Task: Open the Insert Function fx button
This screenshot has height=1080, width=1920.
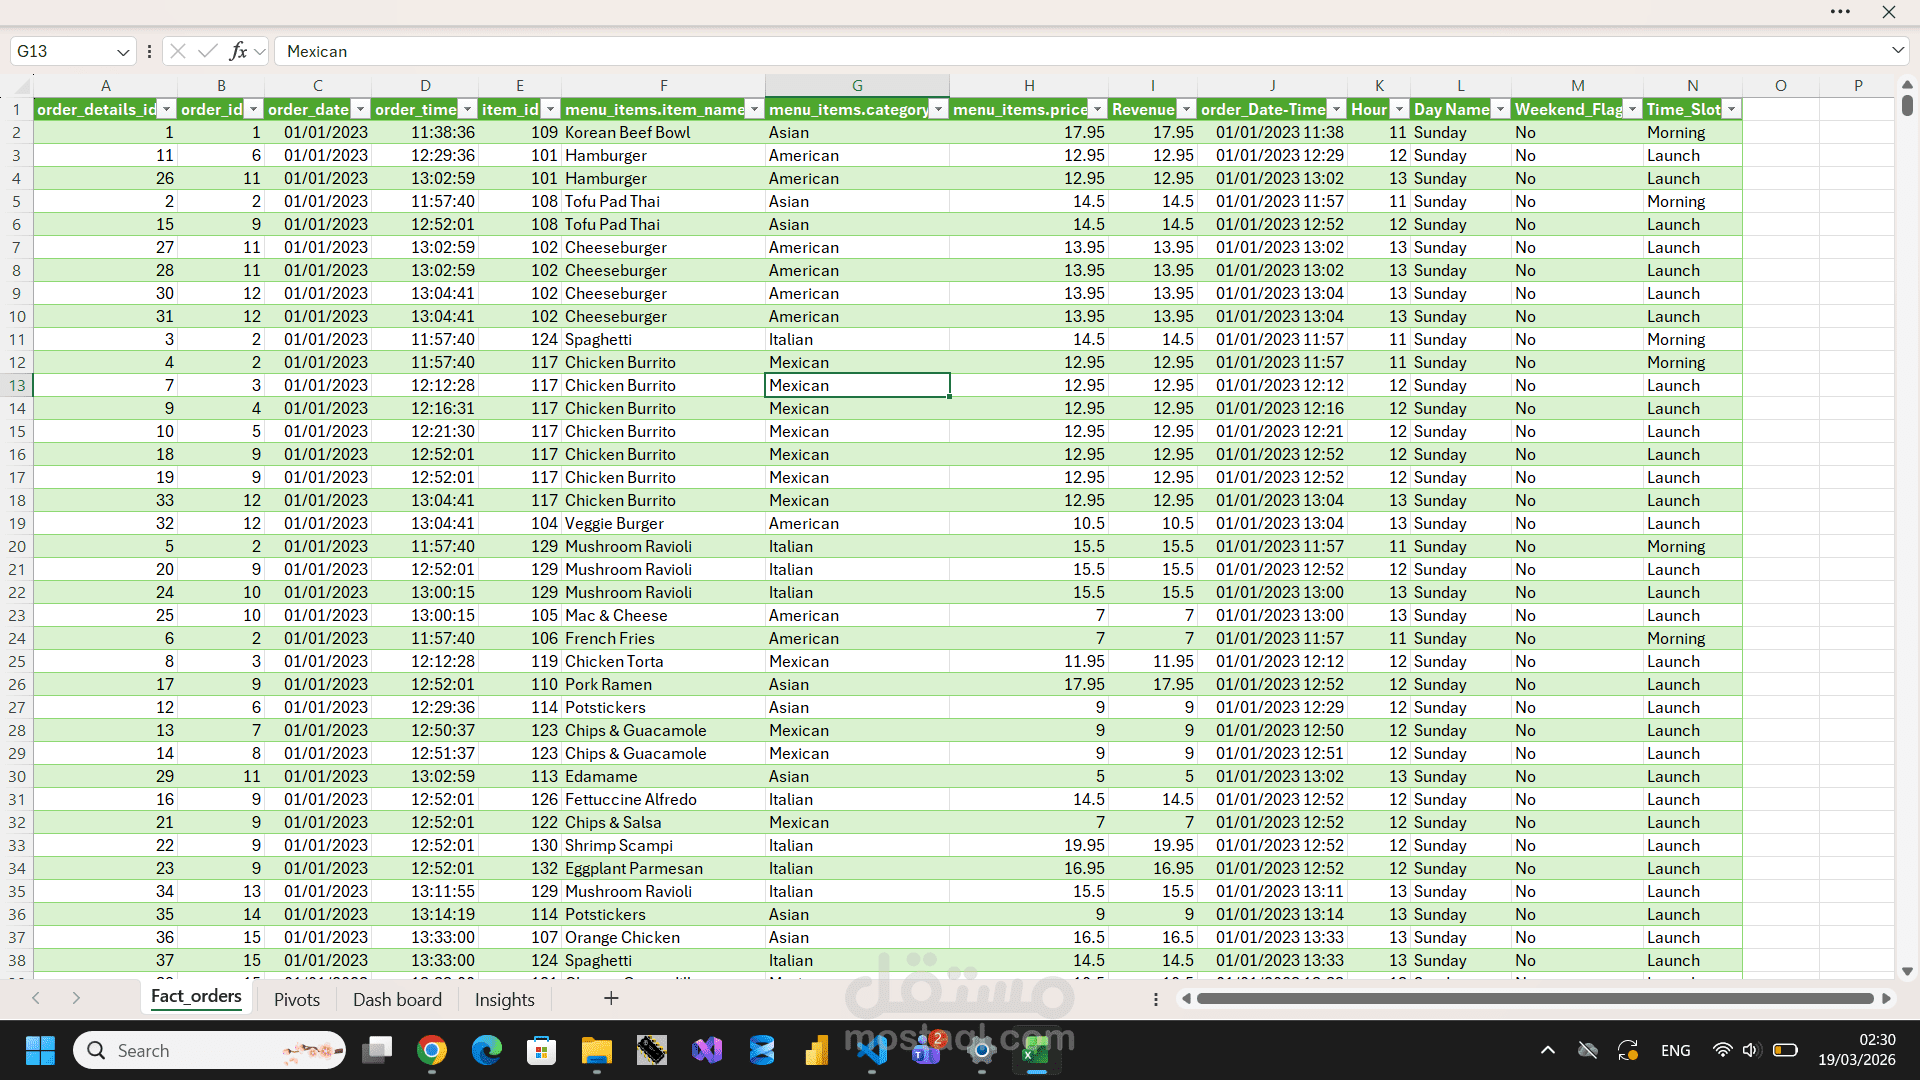Action: [x=238, y=51]
